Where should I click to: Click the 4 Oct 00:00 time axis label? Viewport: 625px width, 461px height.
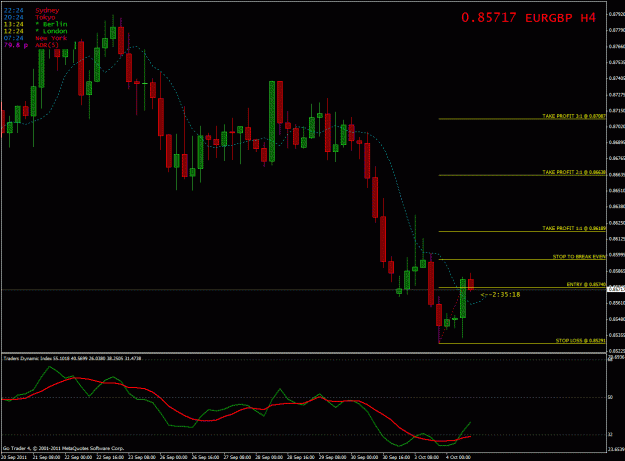[458, 457]
